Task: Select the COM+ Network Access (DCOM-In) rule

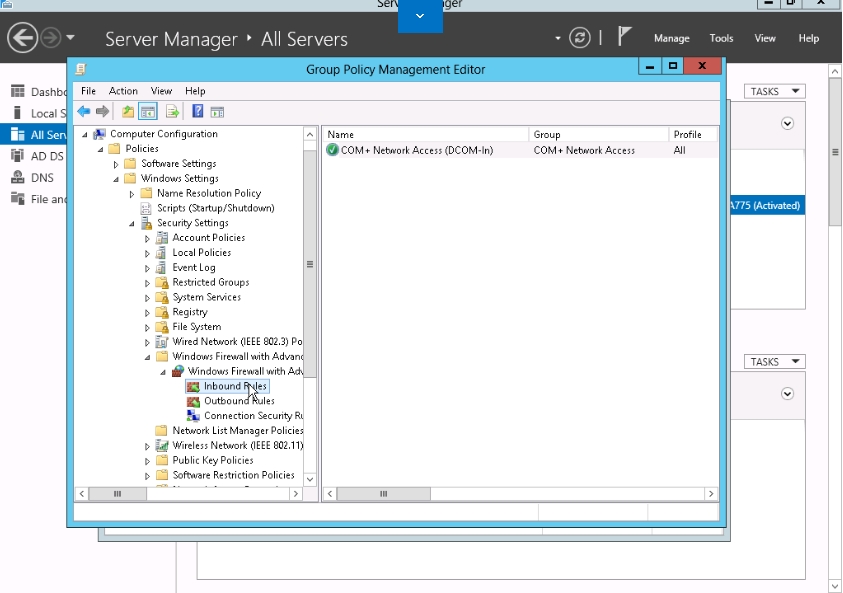Action: tap(520, 150)
